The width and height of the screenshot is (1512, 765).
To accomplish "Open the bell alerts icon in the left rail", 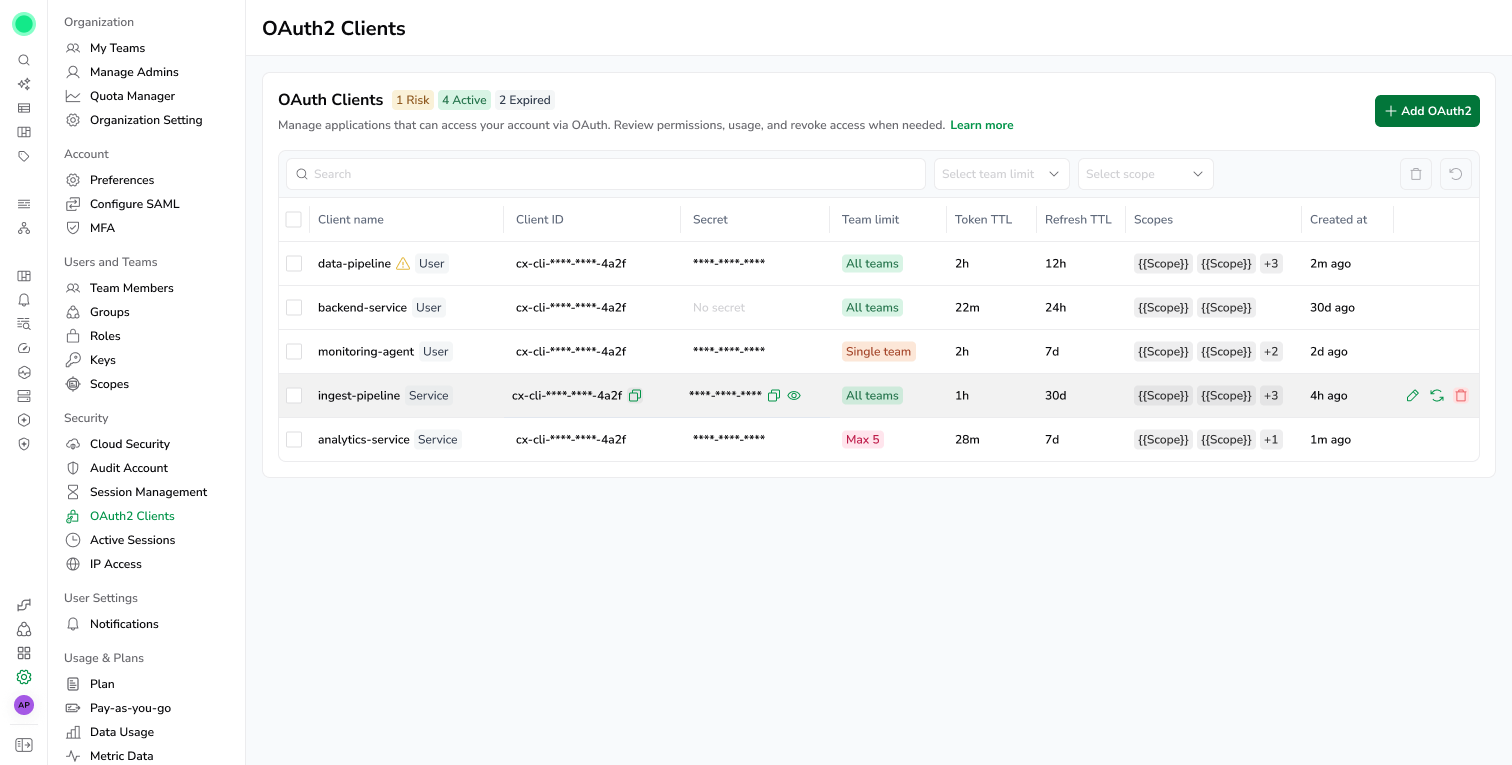I will [24, 300].
